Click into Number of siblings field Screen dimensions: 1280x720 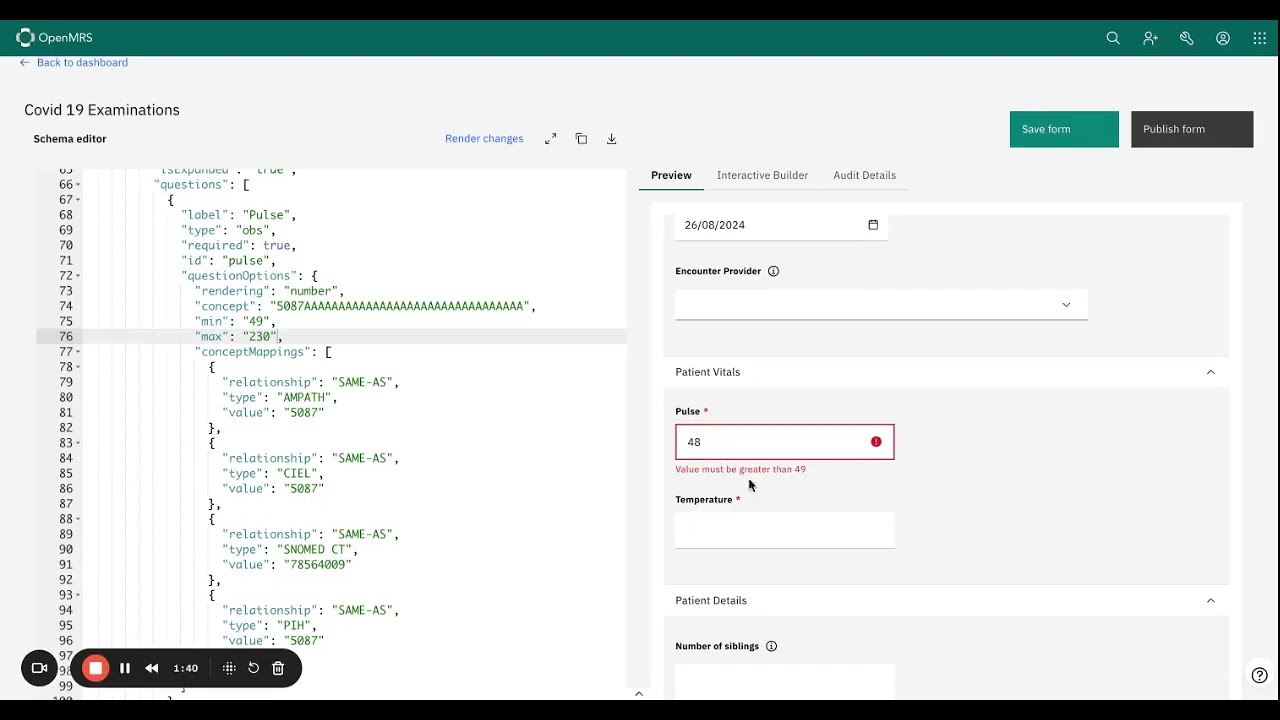(785, 680)
